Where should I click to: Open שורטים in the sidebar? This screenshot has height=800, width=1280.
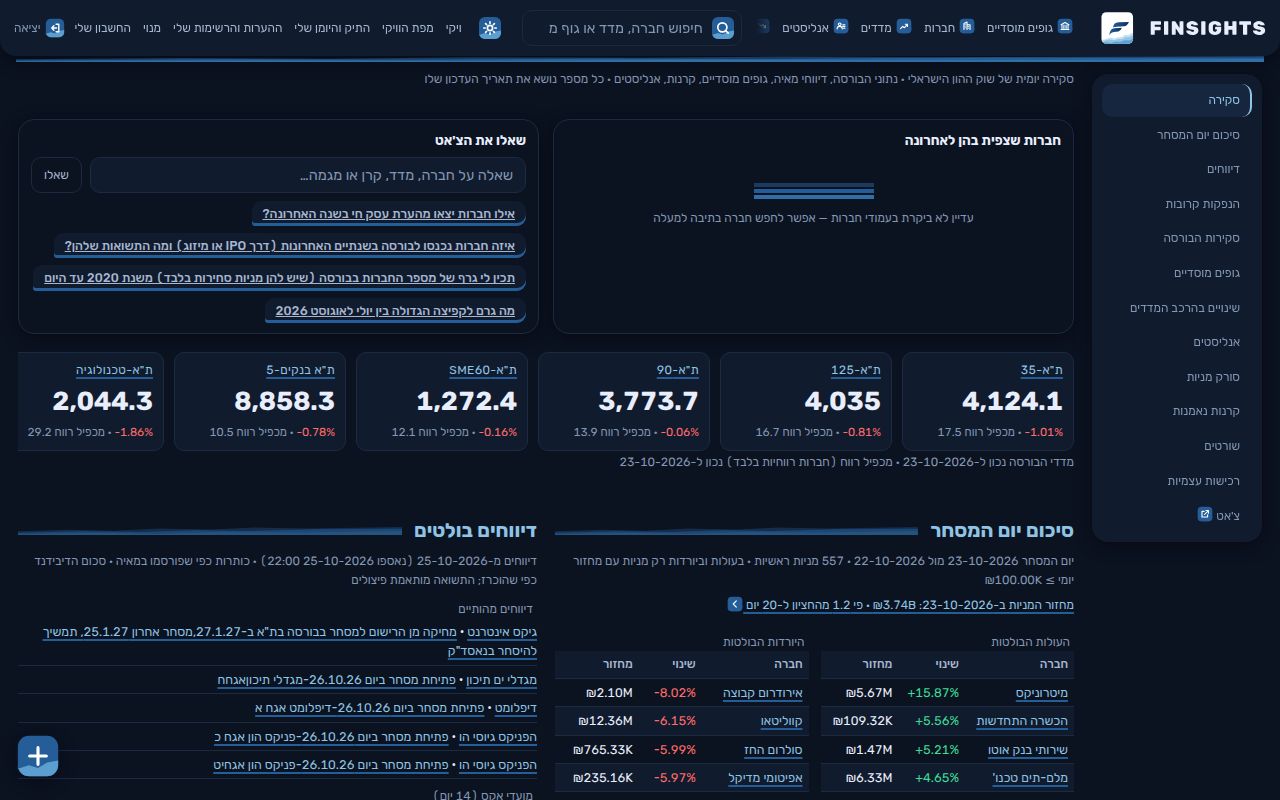coord(1177,446)
